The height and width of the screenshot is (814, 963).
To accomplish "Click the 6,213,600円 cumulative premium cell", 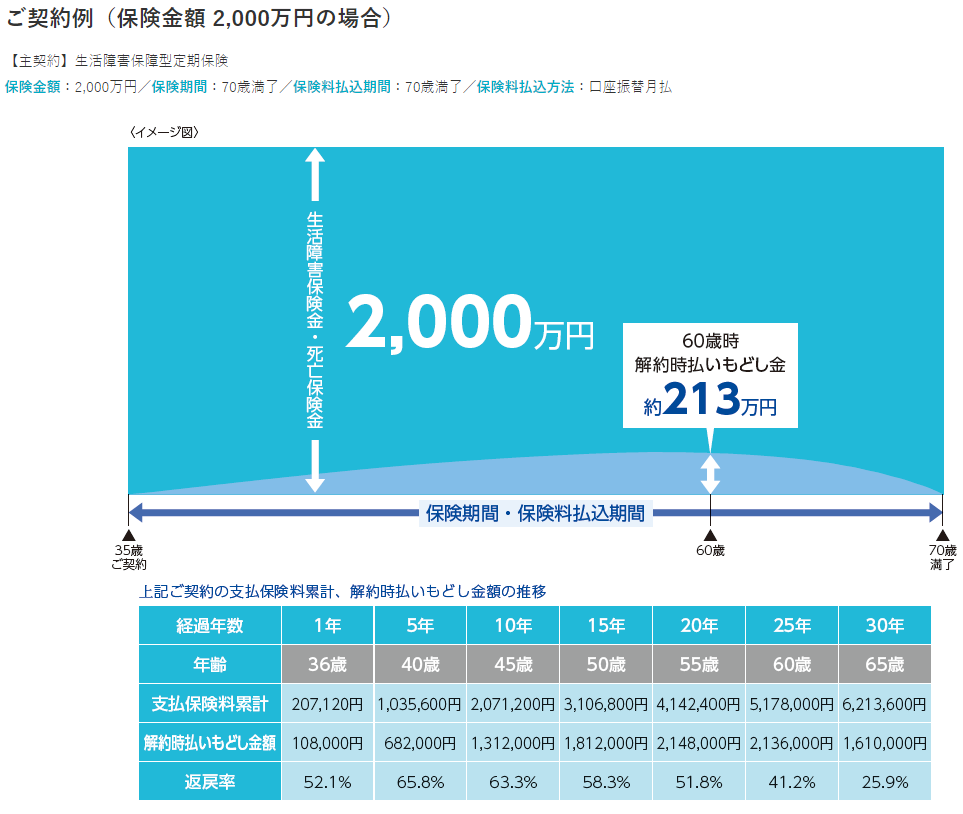I will [x=884, y=704].
